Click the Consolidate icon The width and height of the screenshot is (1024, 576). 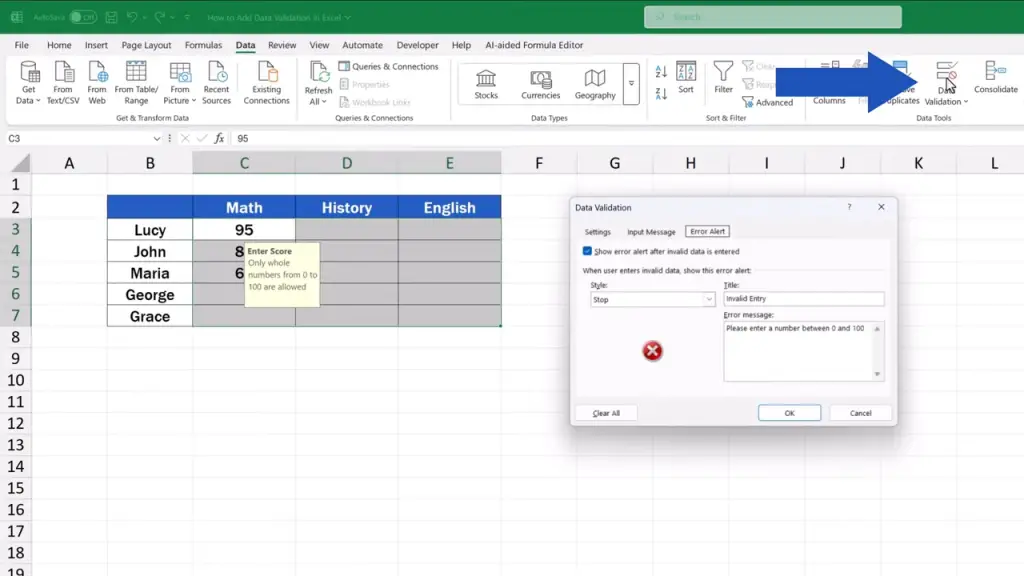coord(995,72)
